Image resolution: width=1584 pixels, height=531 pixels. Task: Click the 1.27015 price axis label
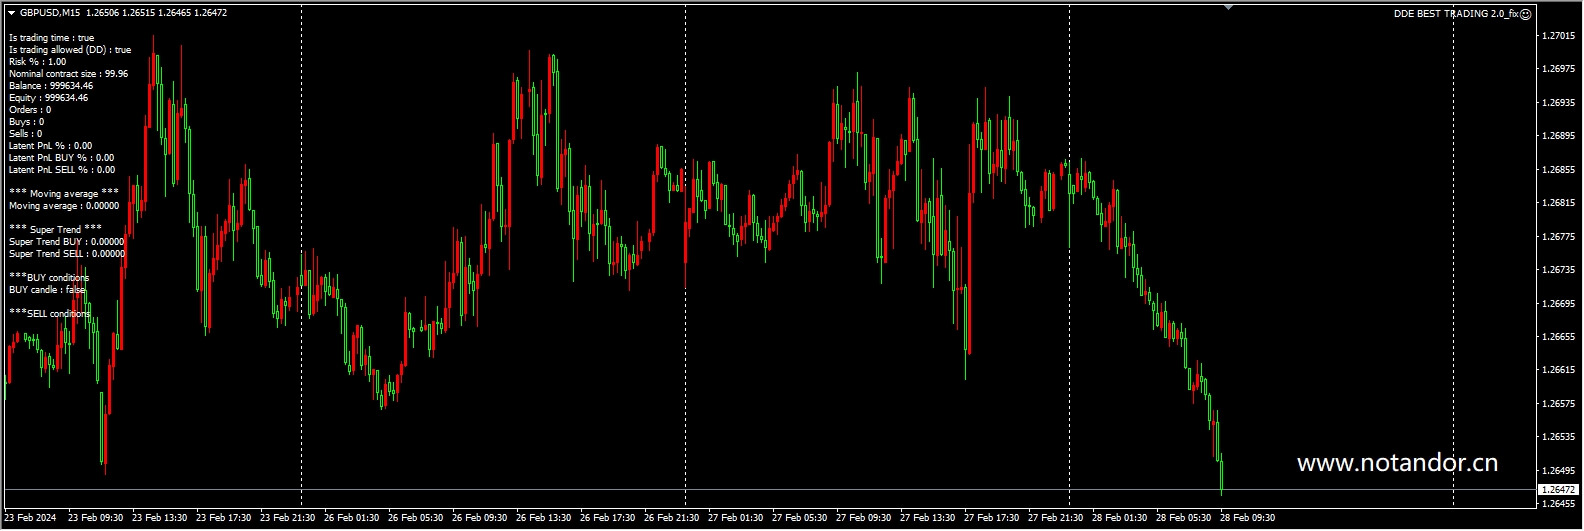(x=1558, y=36)
